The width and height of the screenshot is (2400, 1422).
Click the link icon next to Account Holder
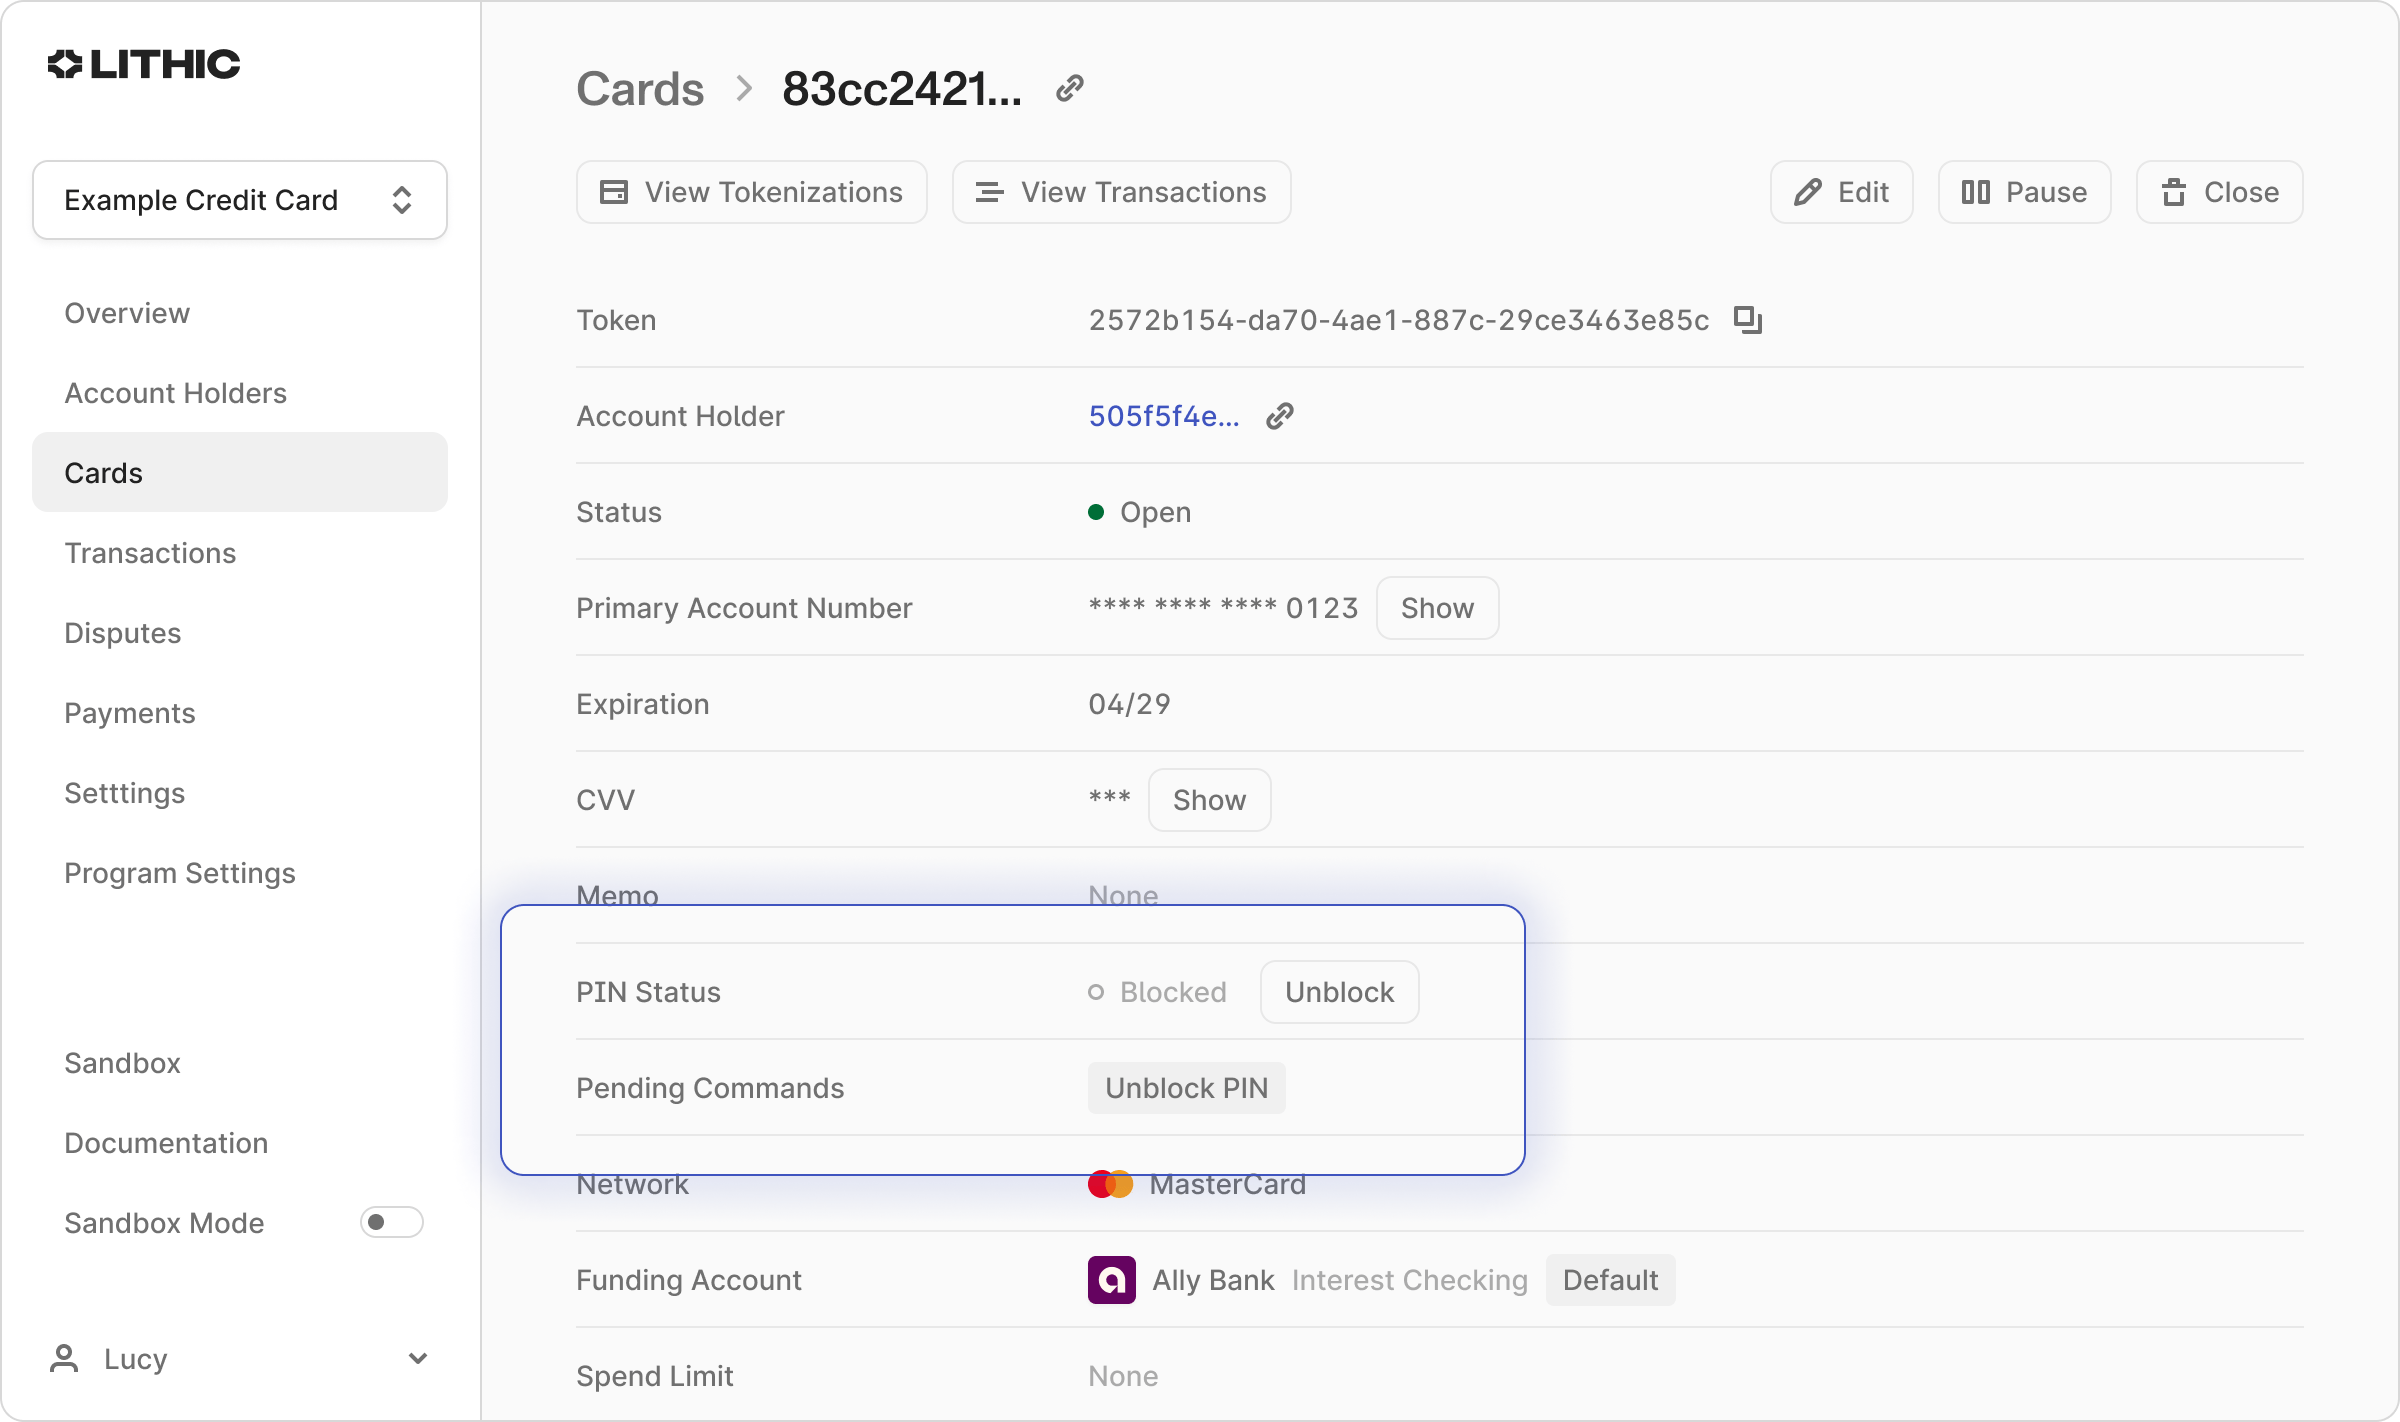pyautogui.click(x=1278, y=415)
